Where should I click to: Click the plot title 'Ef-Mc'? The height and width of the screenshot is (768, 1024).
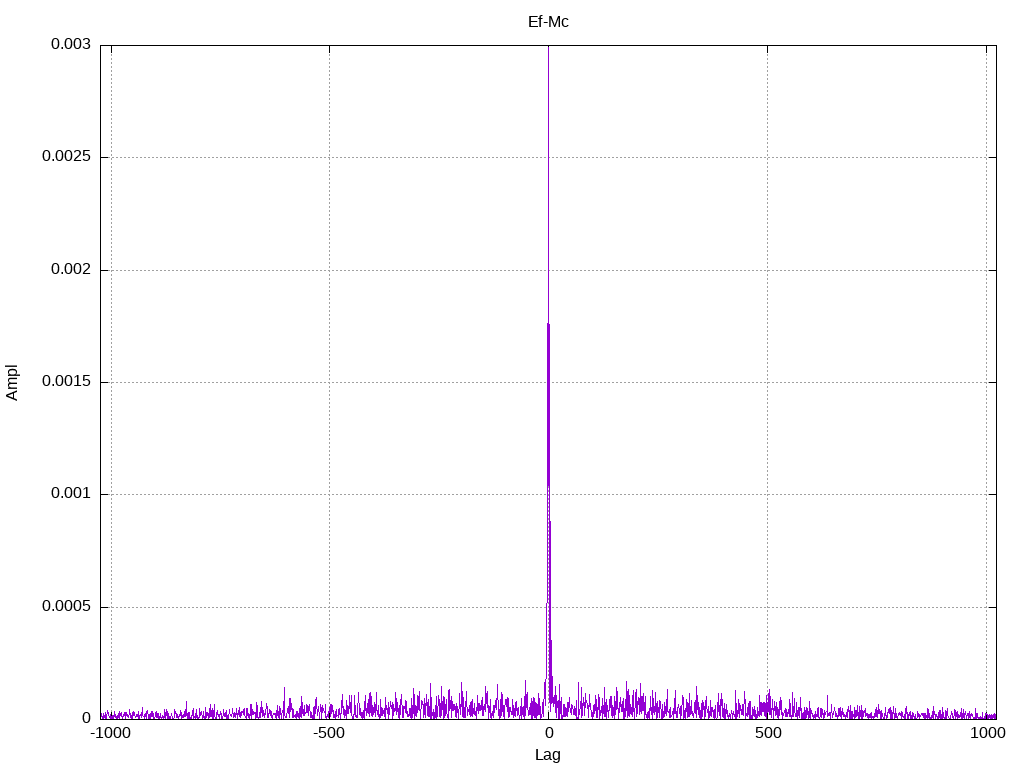[x=548, y=22]
